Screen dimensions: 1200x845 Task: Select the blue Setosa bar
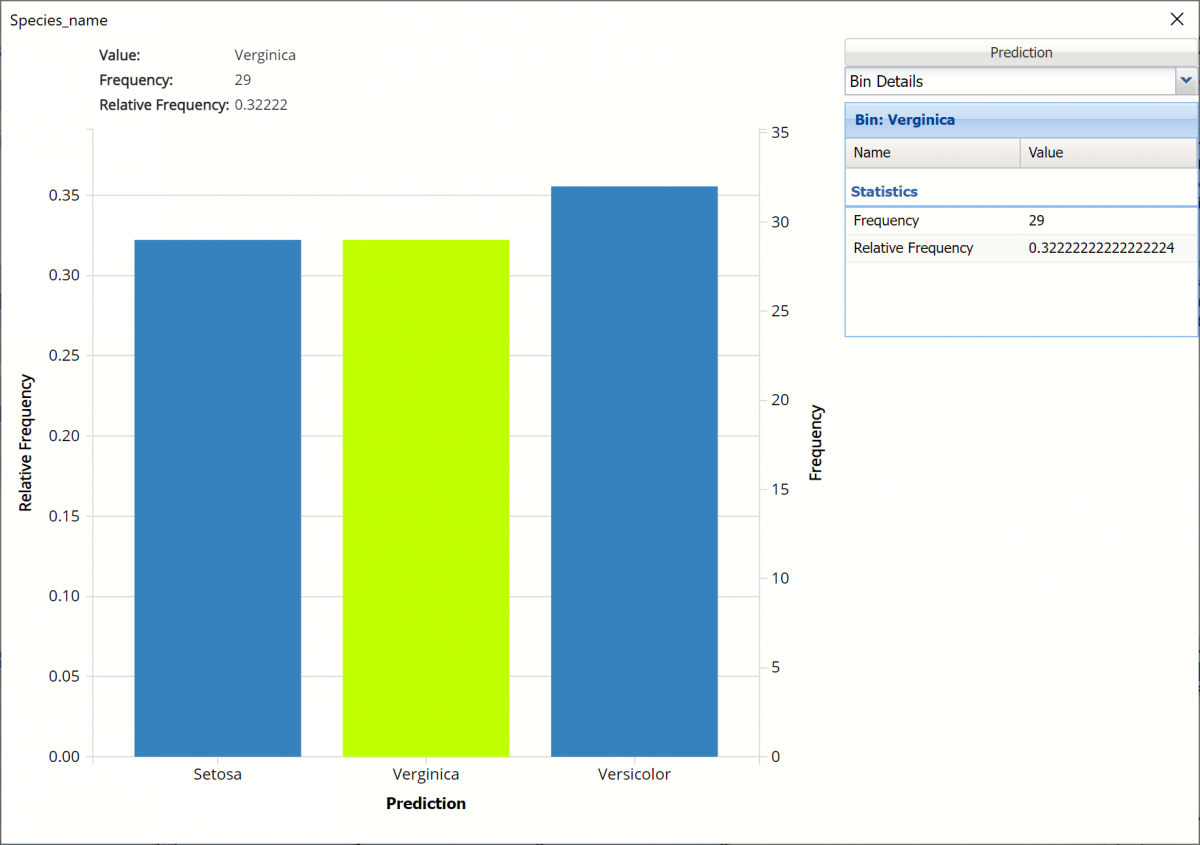tap(217, 498)
